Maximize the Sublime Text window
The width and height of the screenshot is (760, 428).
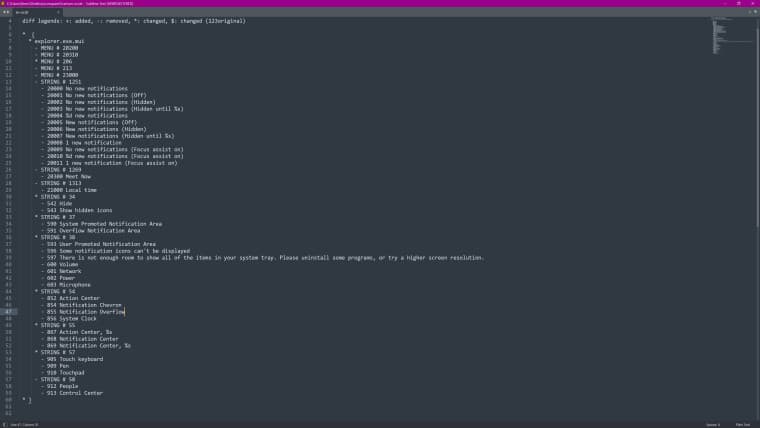pyautogui.click(x=738, y=3)
